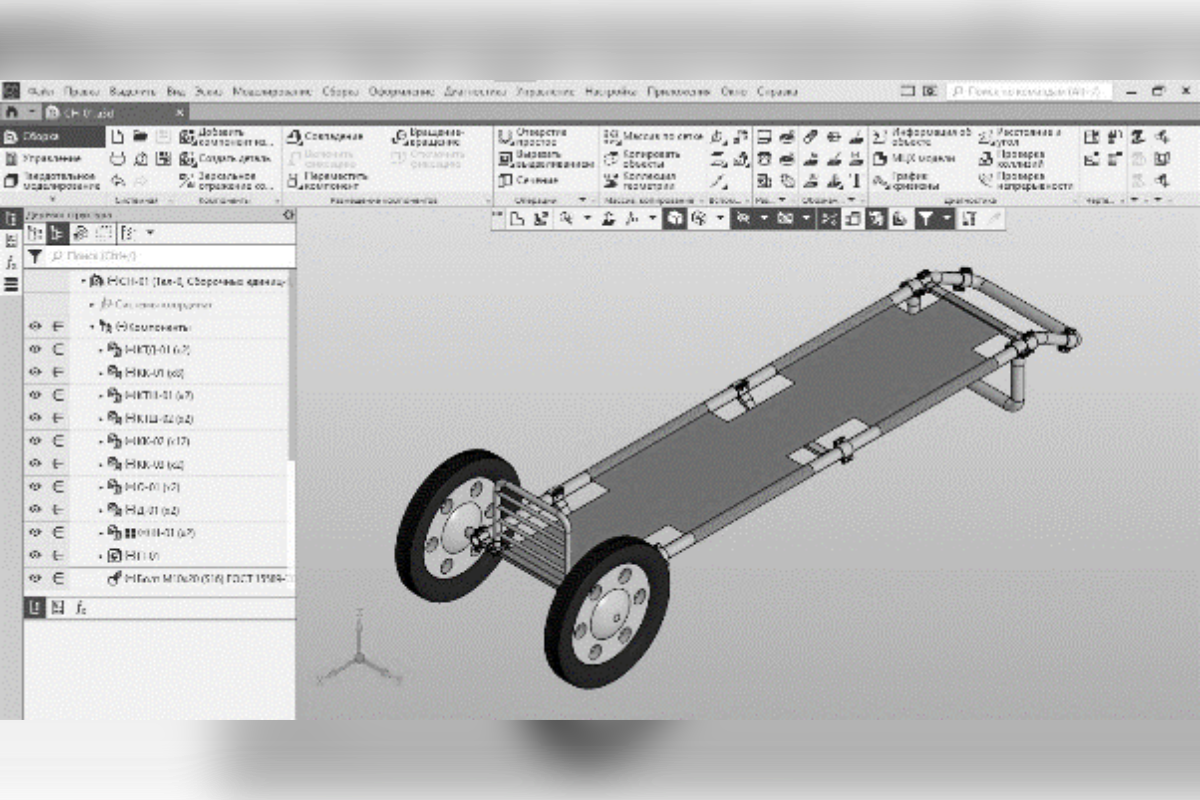Click the 'Совпадение' coincidence mate icon
The width and height of the screenshot is (1200, 800).
tap(294, 136)
